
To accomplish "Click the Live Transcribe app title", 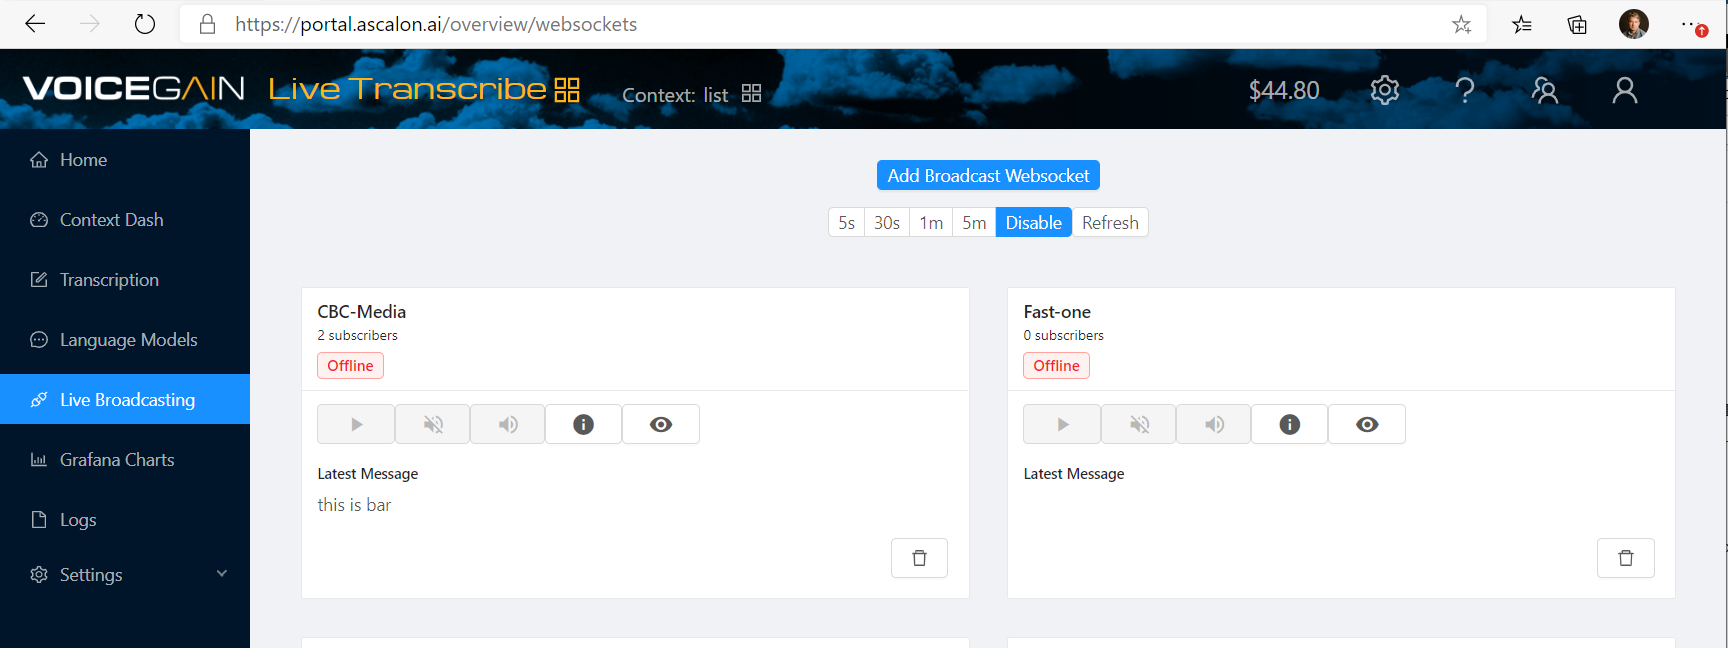I will point(407,89).
